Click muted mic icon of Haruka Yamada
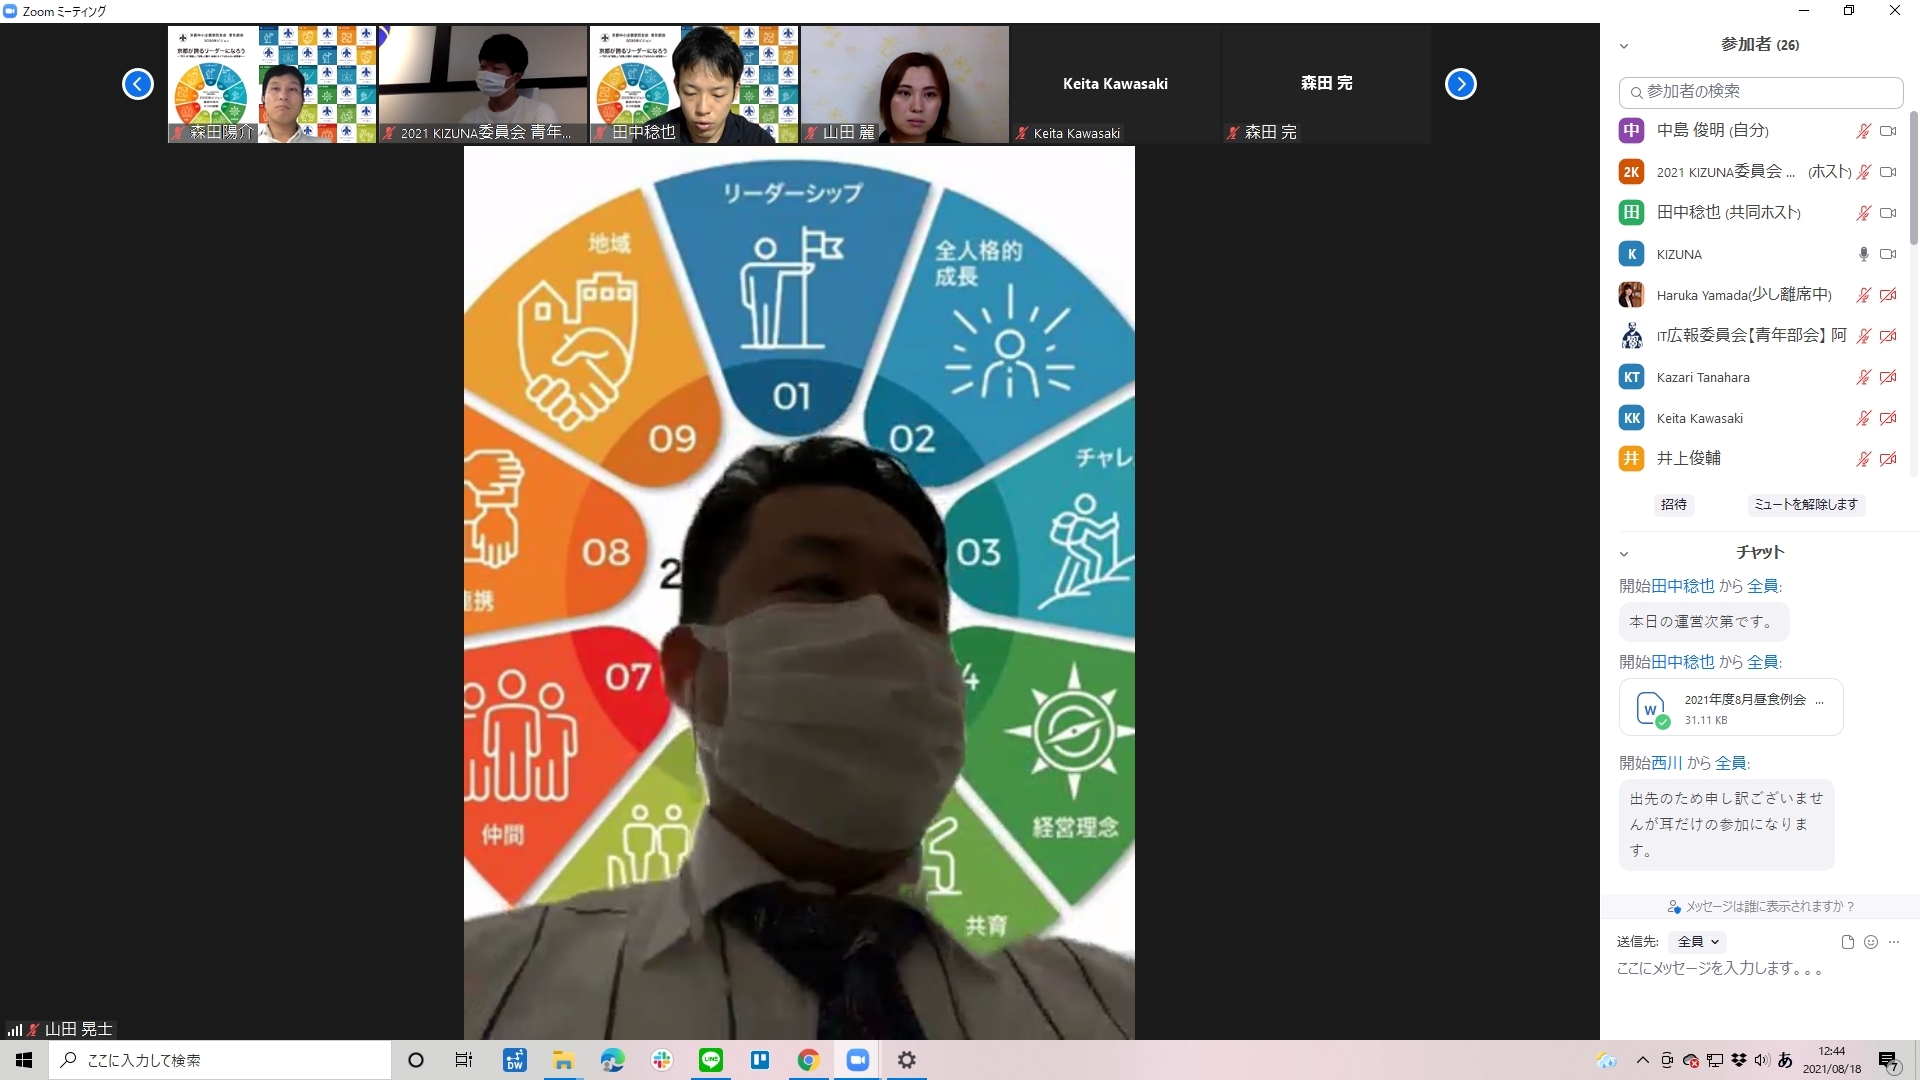The image size is (1920, 1080). [x=1864, y=295]
